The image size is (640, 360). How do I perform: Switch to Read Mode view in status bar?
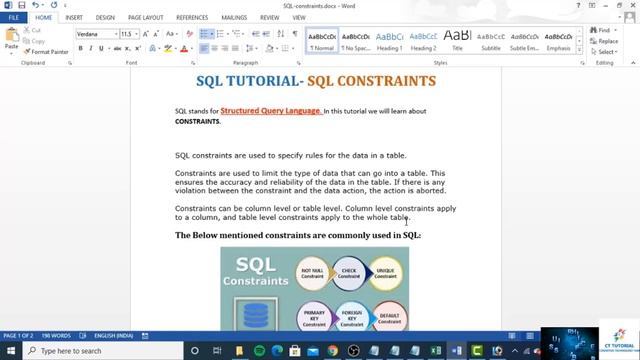(512, 336)
